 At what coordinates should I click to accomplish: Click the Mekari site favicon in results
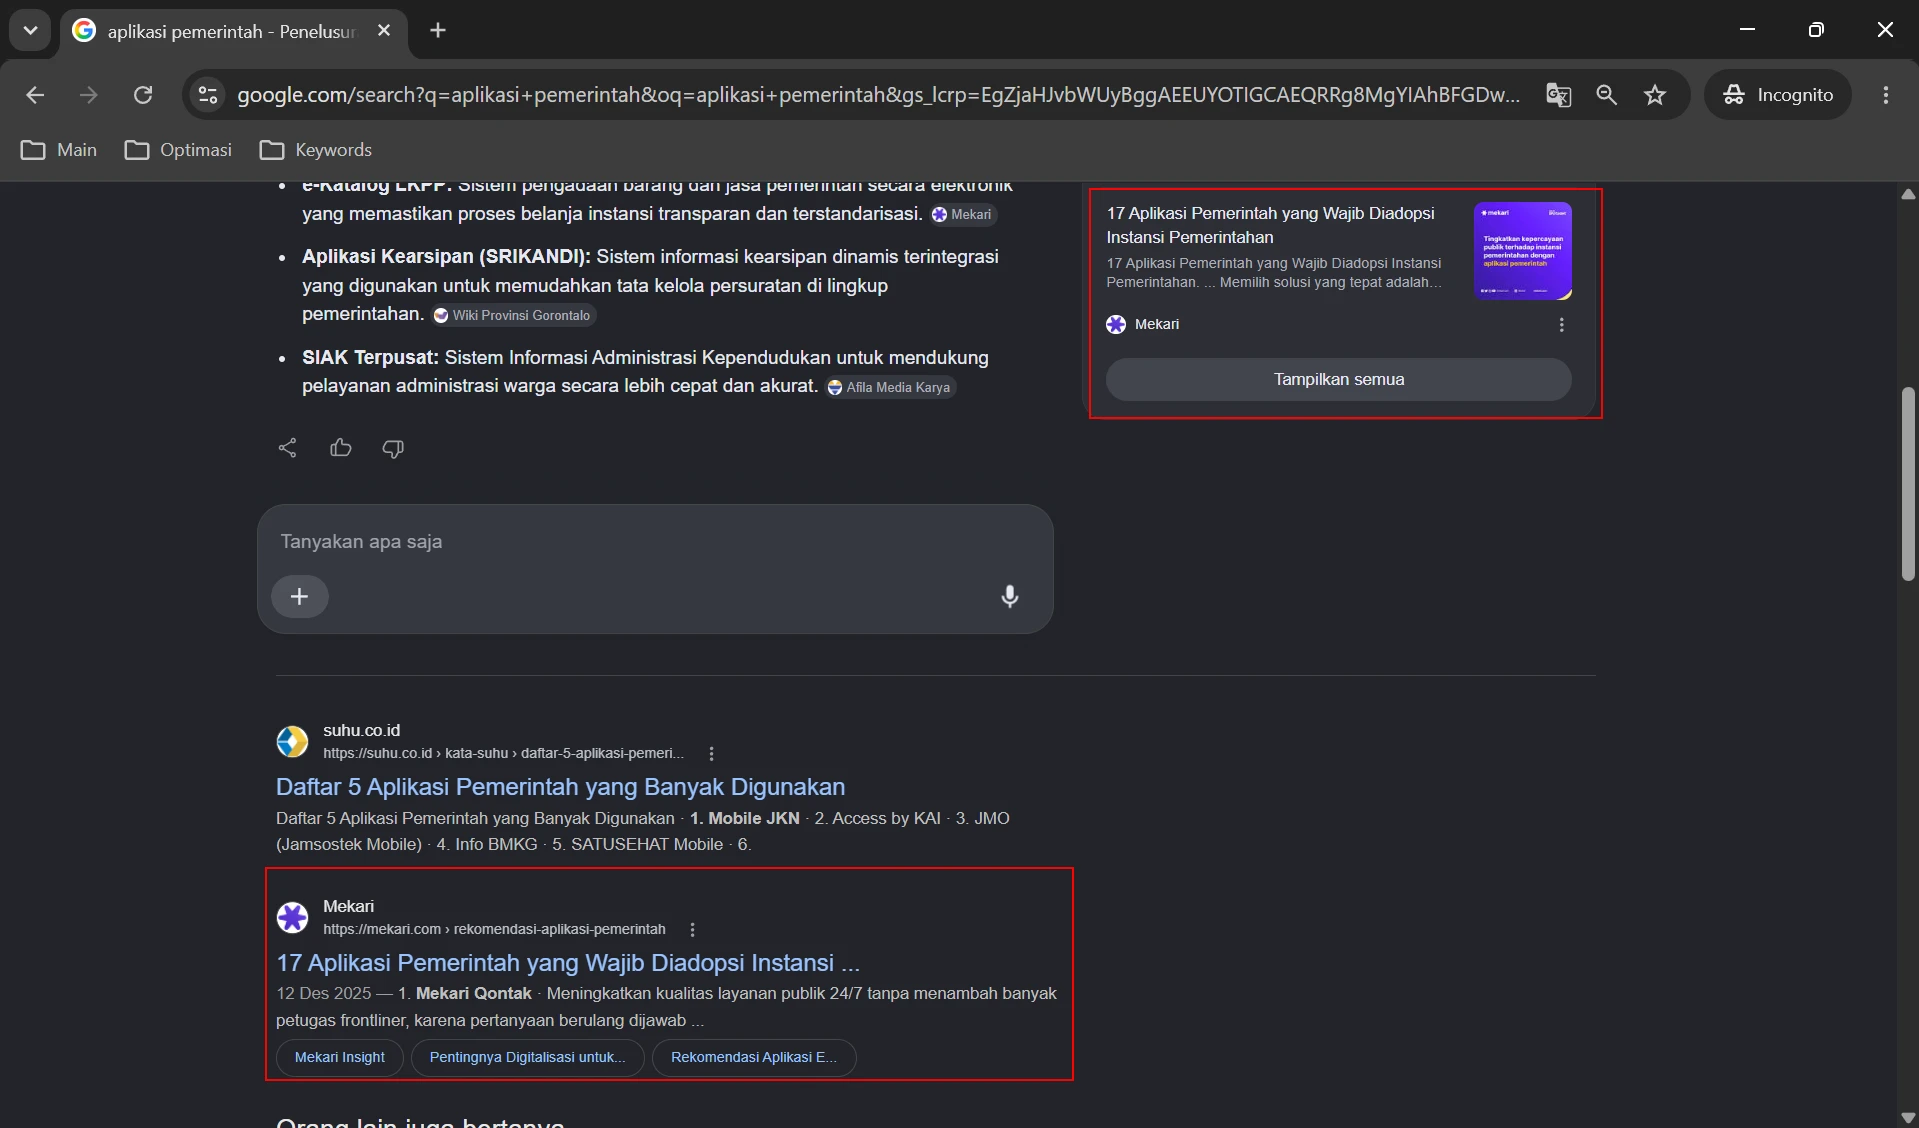coord(292,917)
